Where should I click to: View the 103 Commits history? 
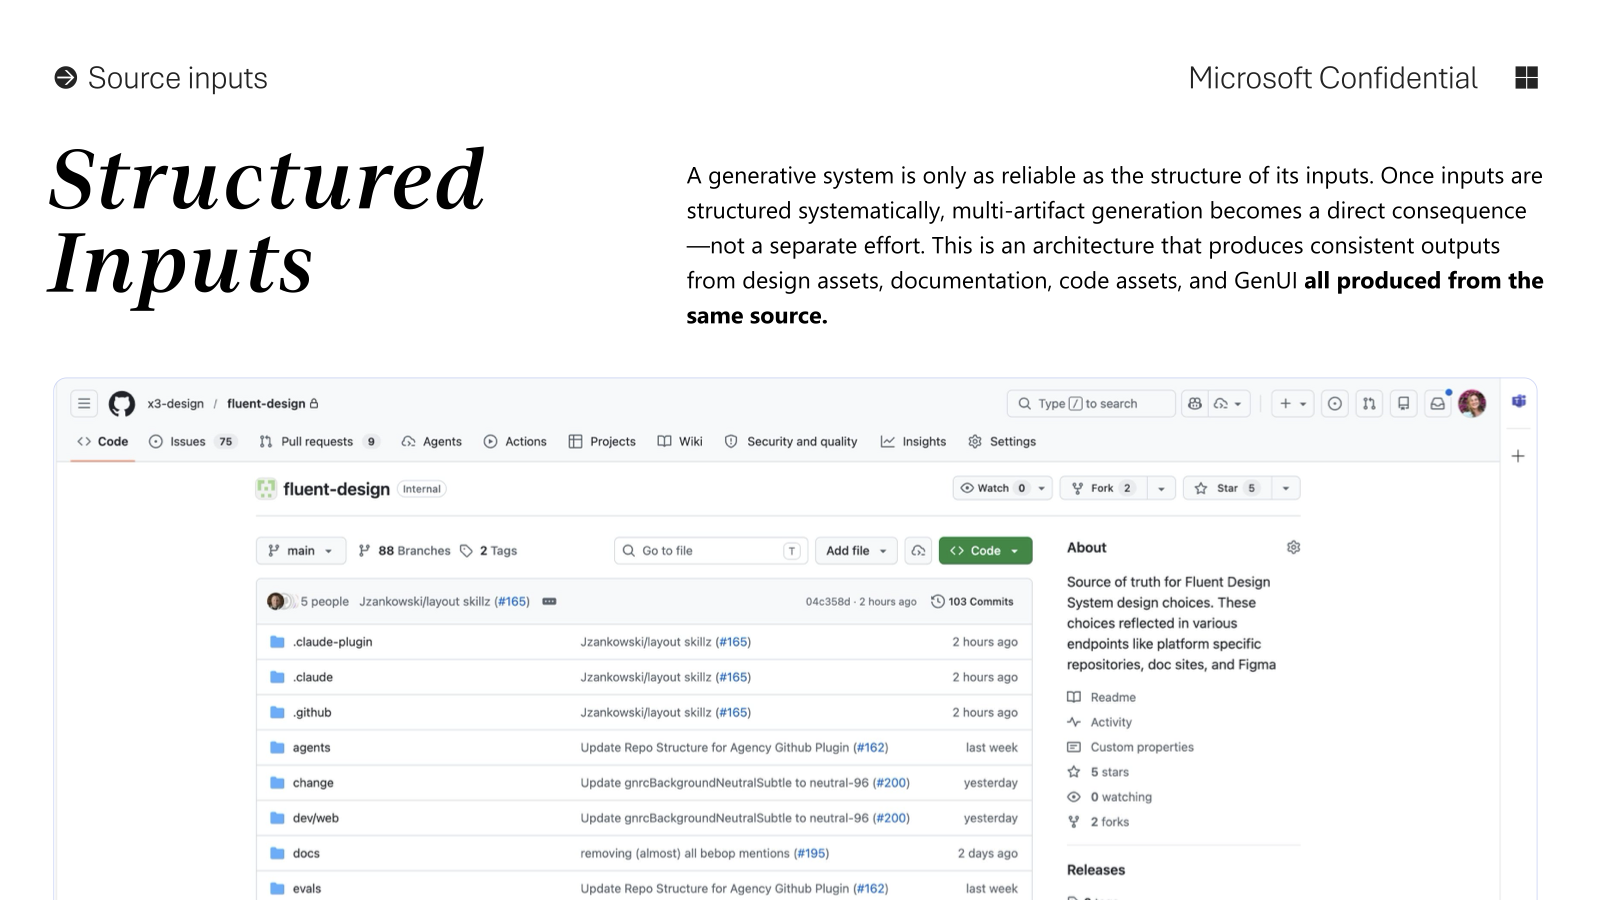point(972,601)
